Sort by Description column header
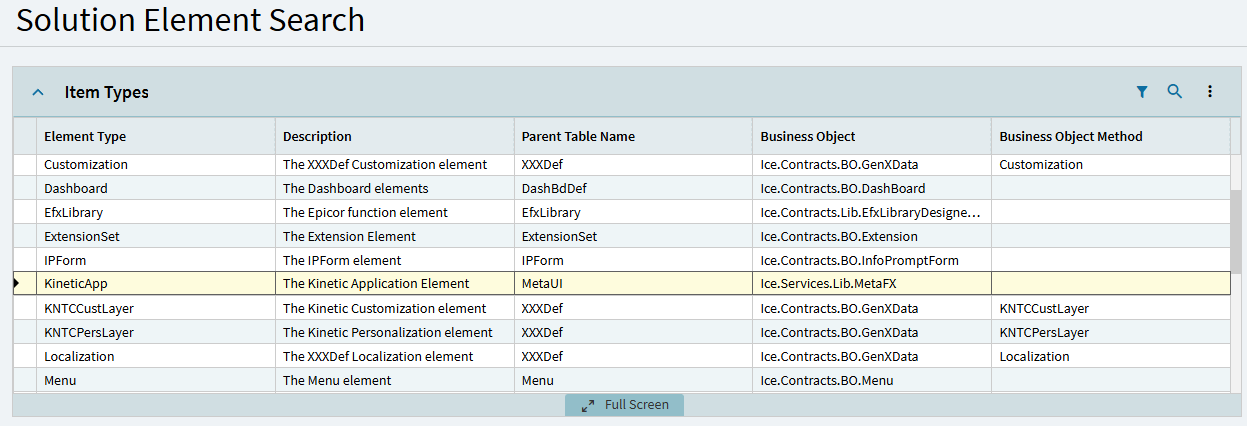Screen dimensions: 1247x426 (317, 137)
